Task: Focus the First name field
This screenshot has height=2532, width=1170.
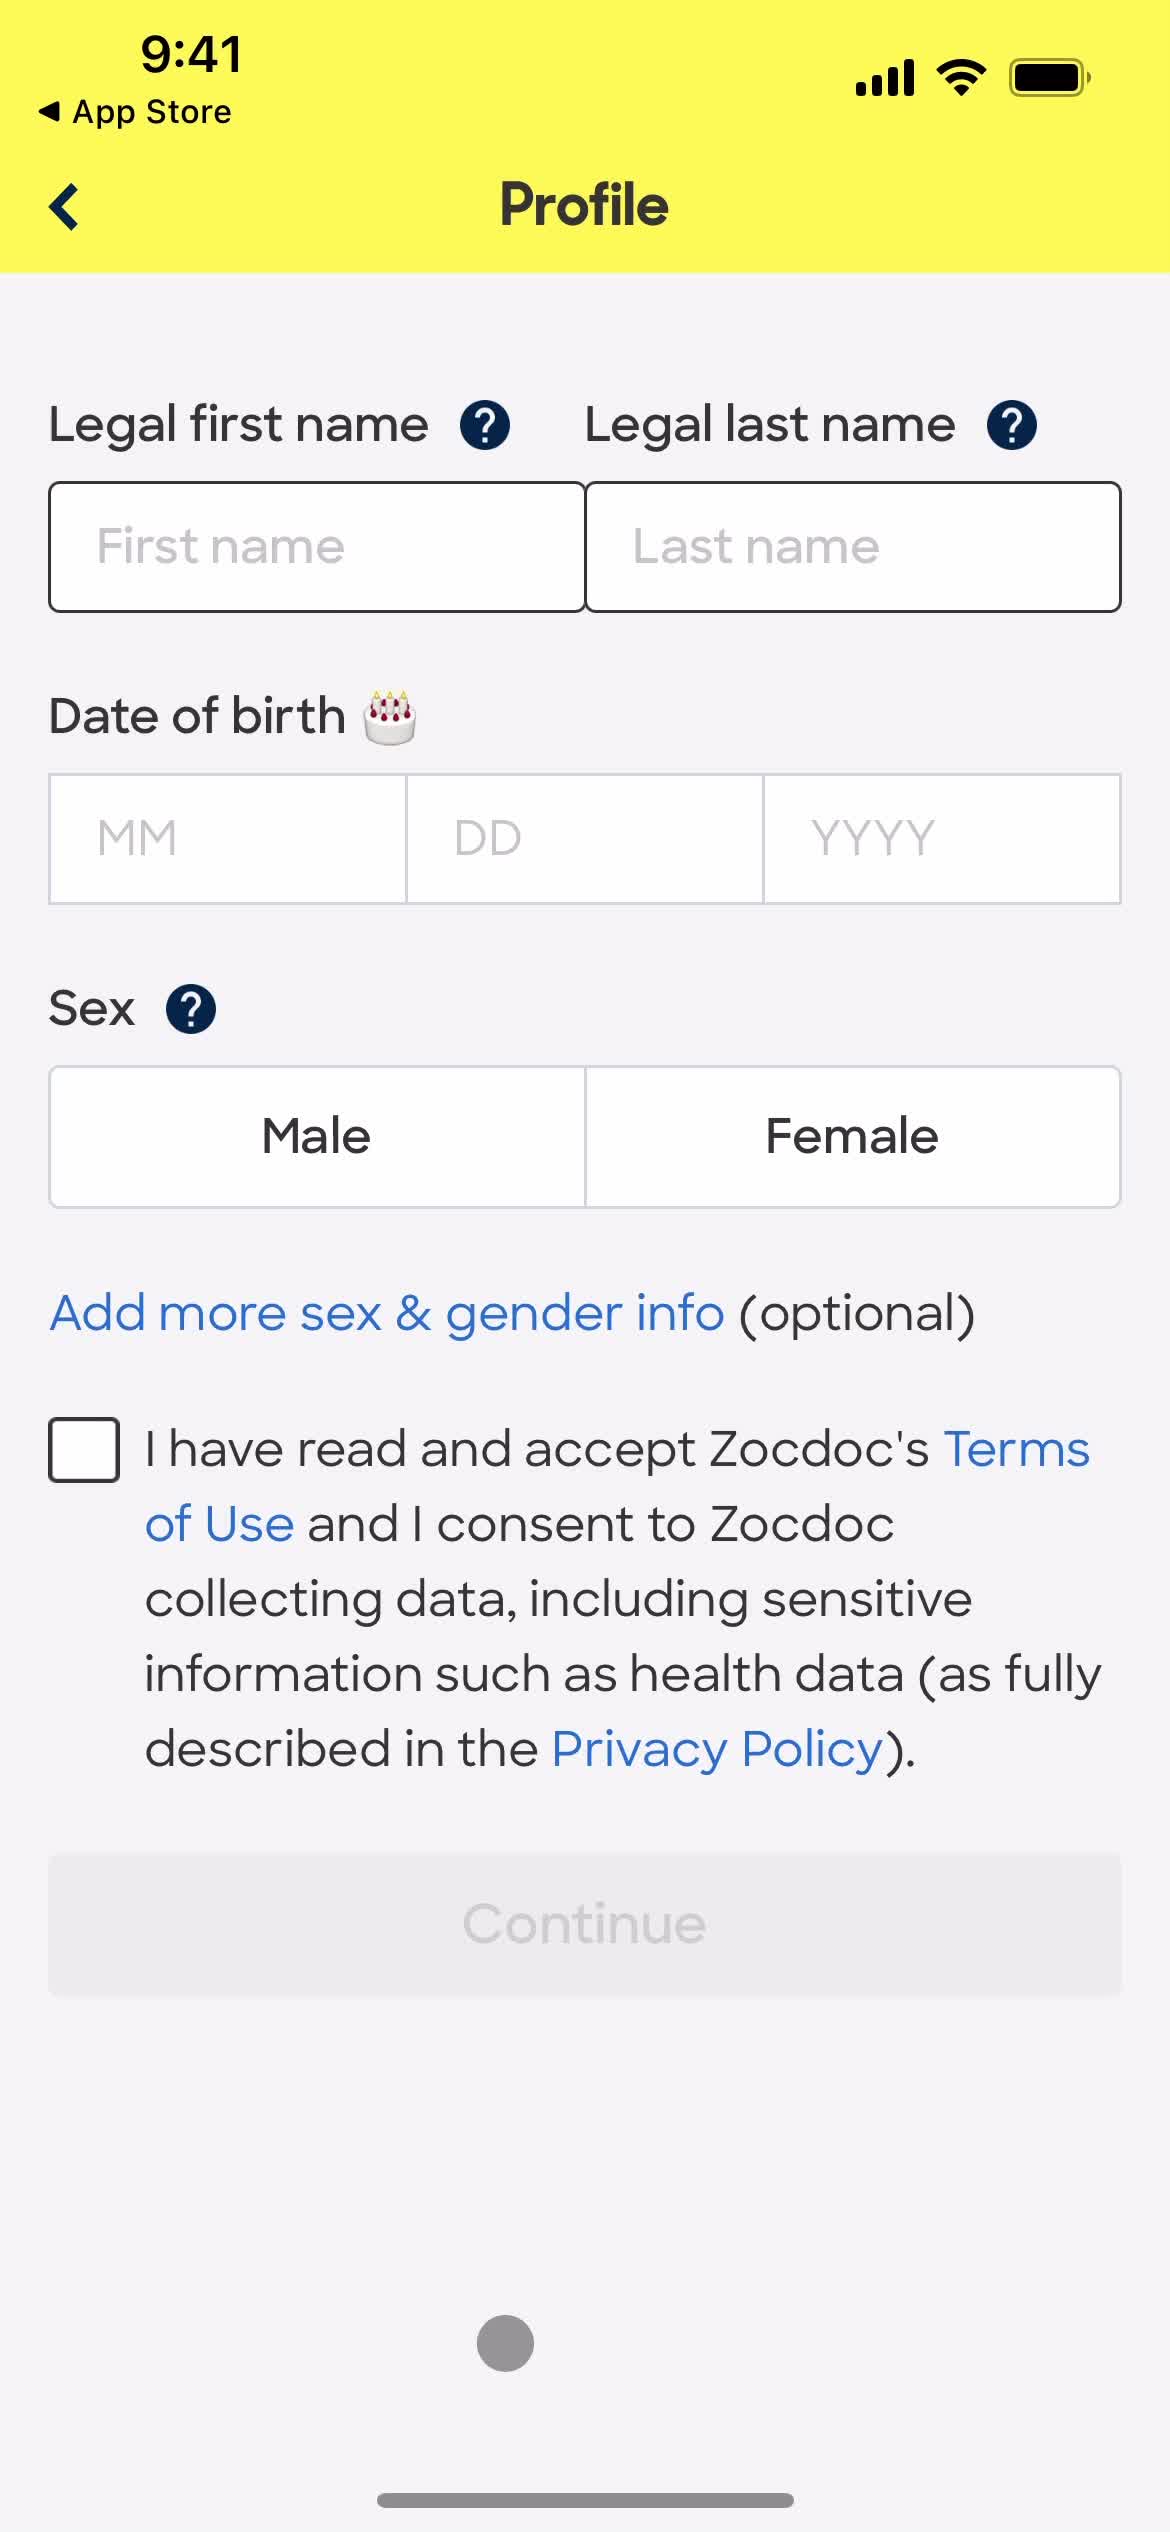Action: 317,547
